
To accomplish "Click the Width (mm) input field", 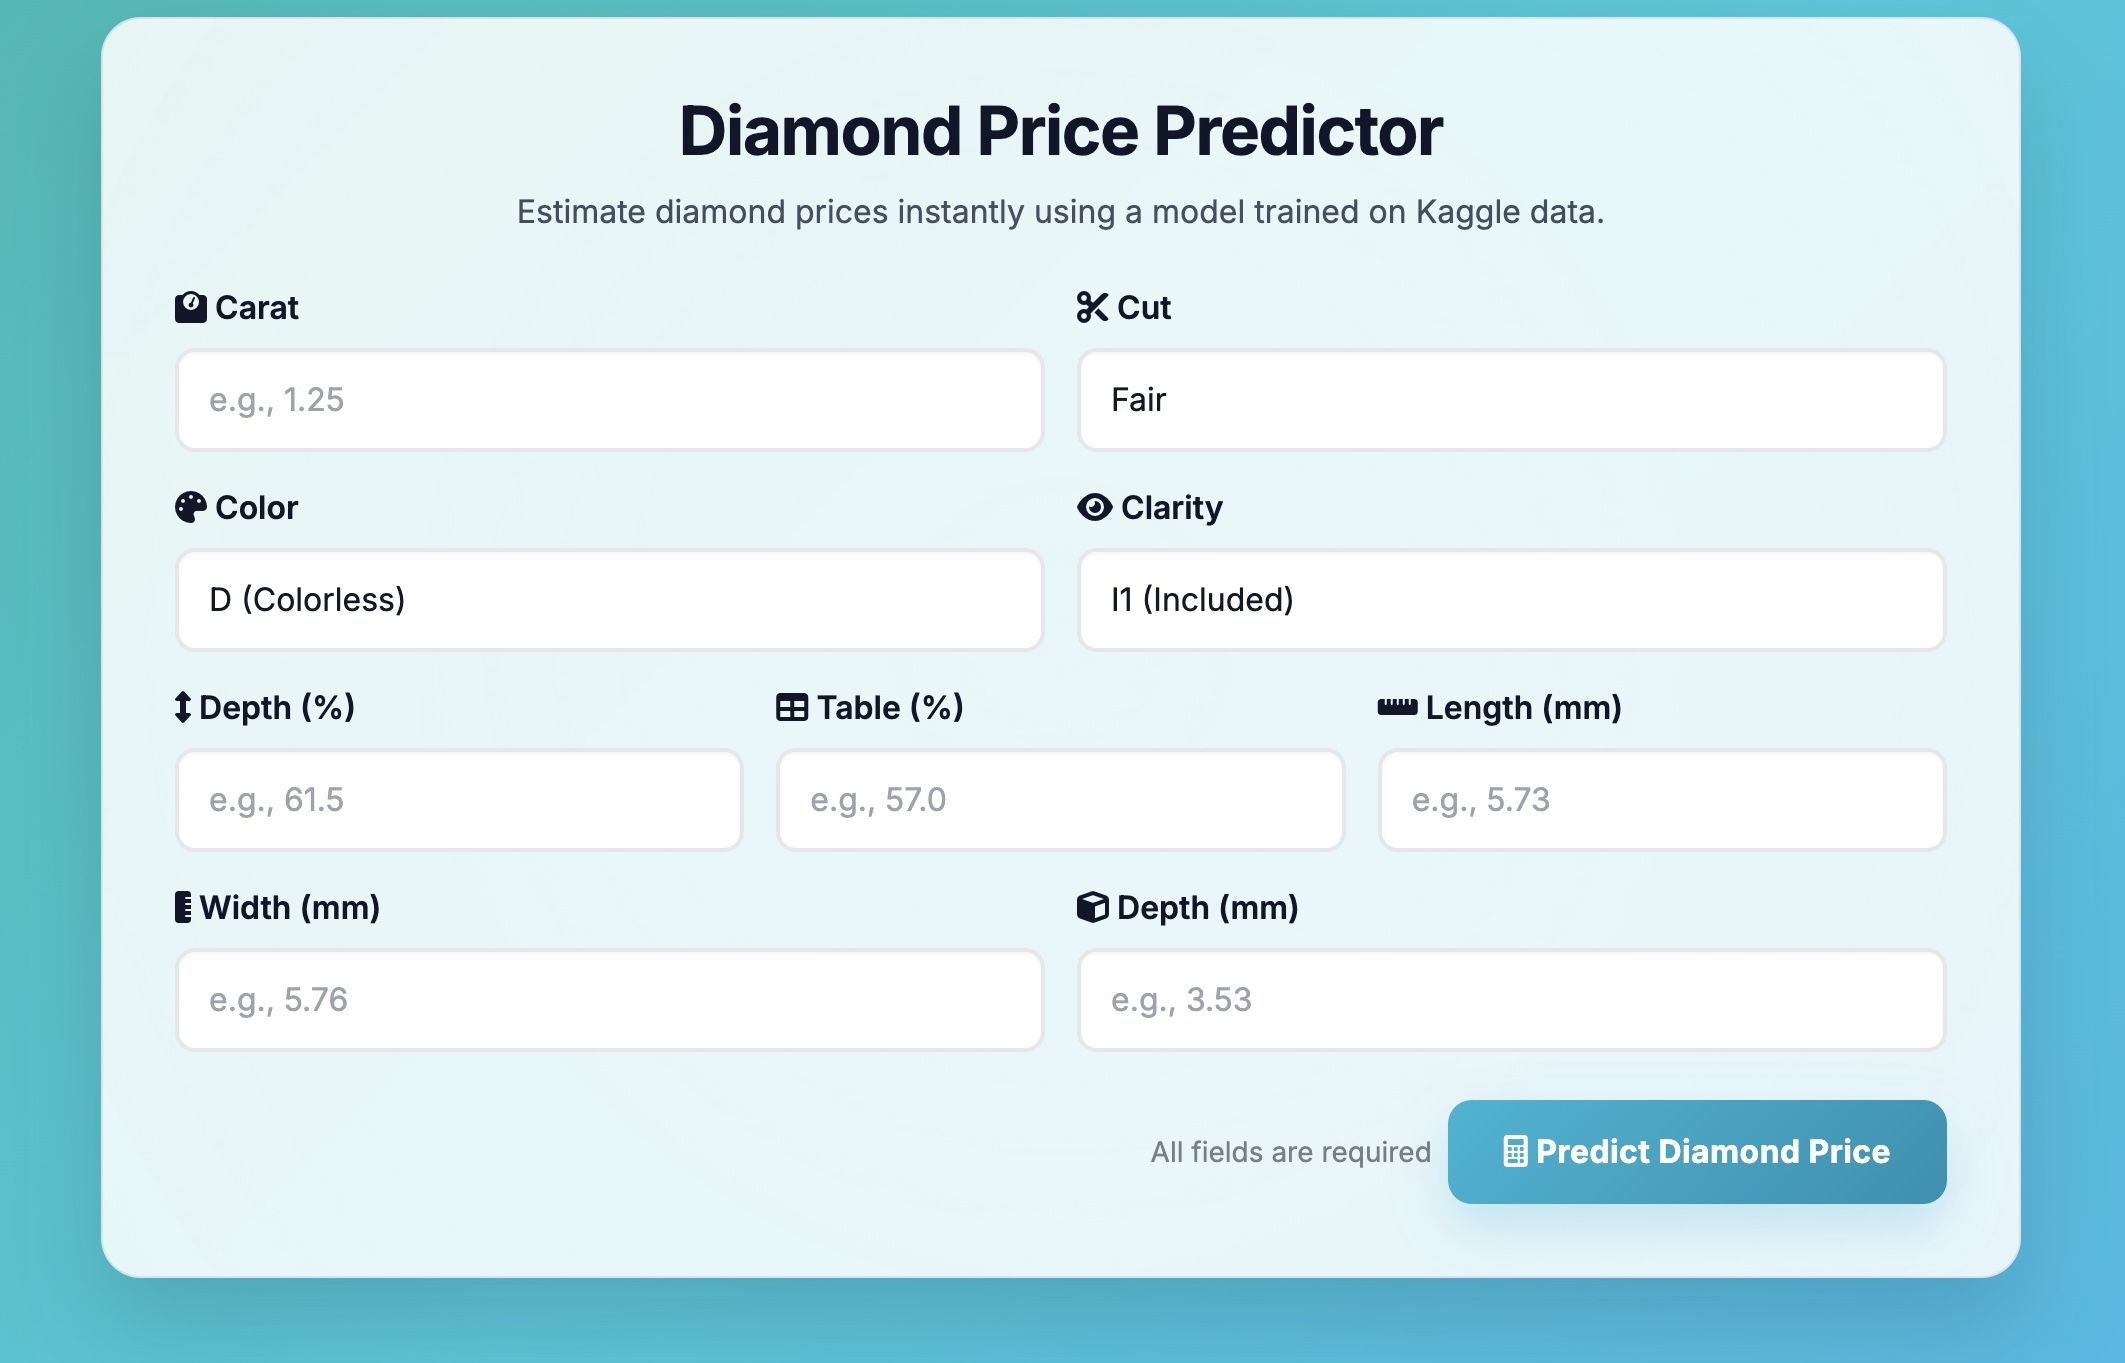I will (609, 1000).
